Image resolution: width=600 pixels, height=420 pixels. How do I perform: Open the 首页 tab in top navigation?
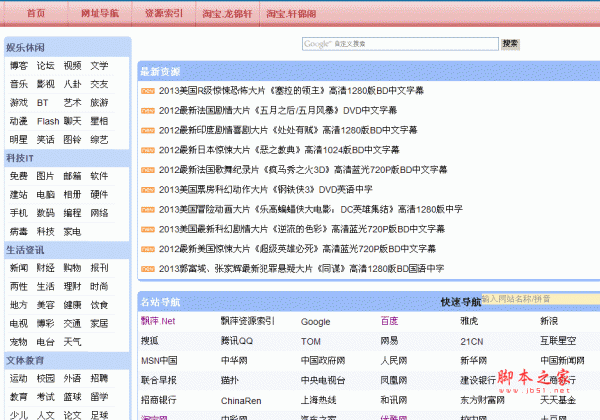click(36, 13)
